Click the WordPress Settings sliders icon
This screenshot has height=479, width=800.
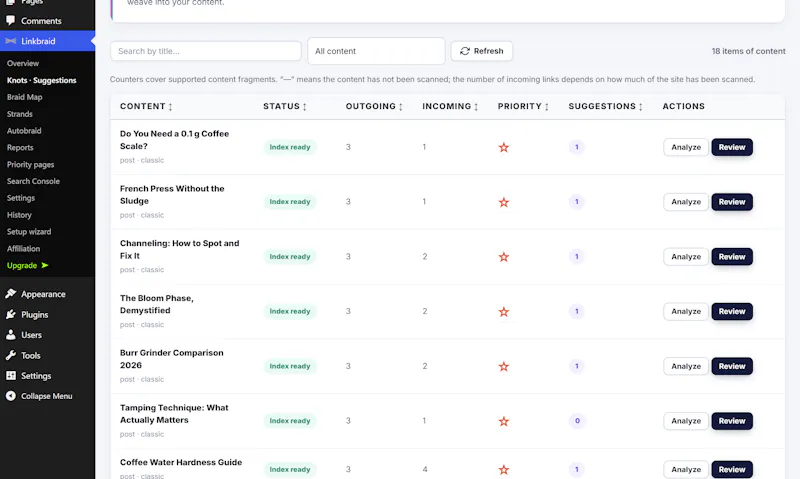[x=11, y=375]
